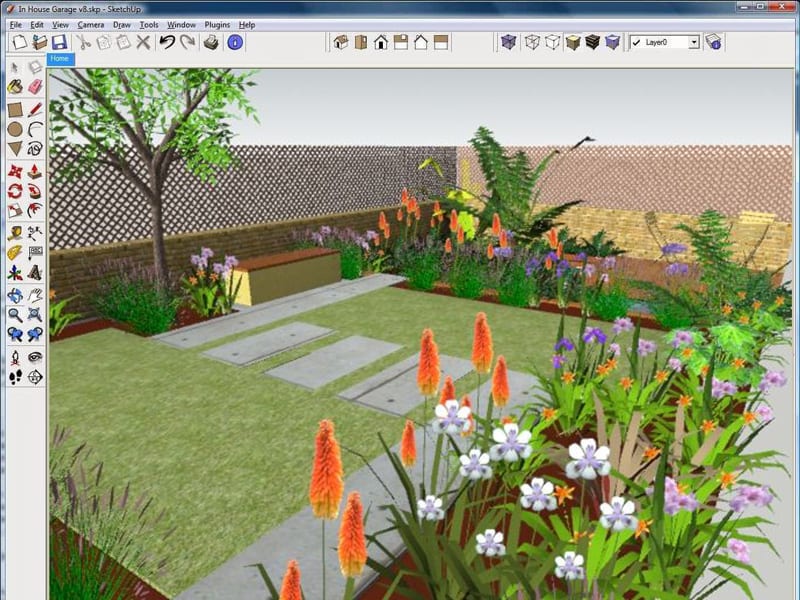Enable Shaded With Textures style
Image resolution: width=800 pixels, height=600 pixels.
pyautogui.click(x=592, y=42)
